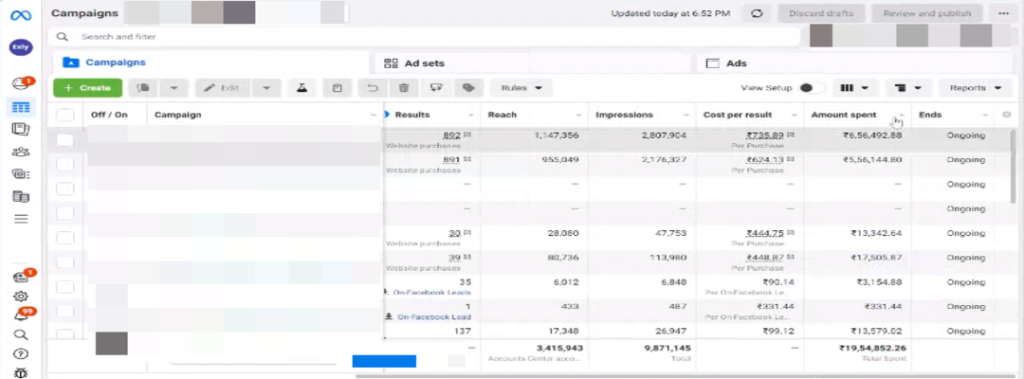Open the columns layout dropdown
The image size is (1024, 379).
tap(854, 88)
